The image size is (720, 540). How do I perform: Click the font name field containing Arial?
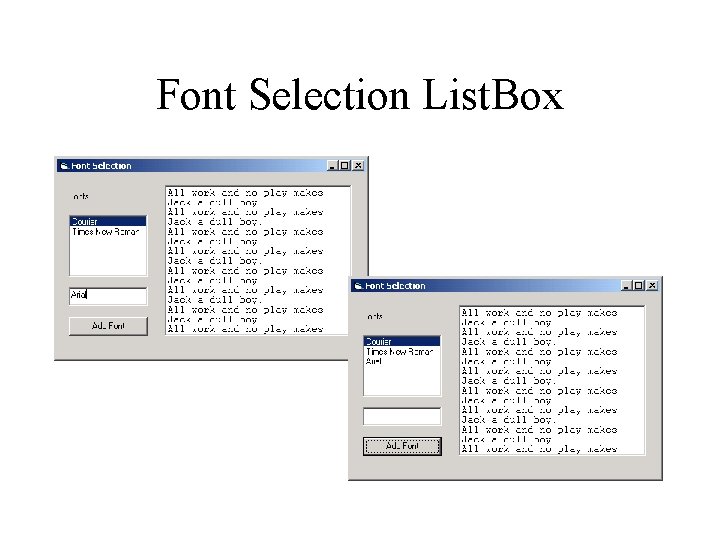point(108,296)
